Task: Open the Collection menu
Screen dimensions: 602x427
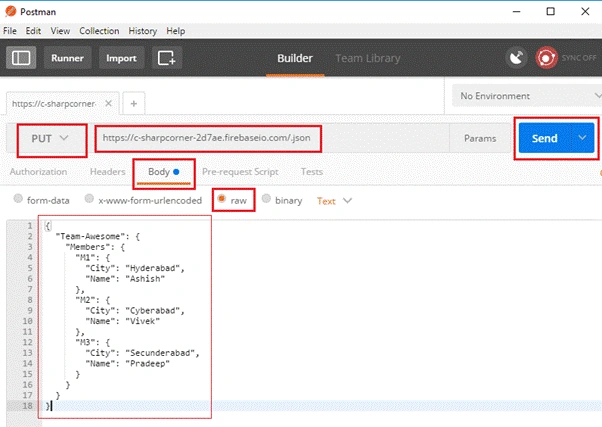Action: 99,31
